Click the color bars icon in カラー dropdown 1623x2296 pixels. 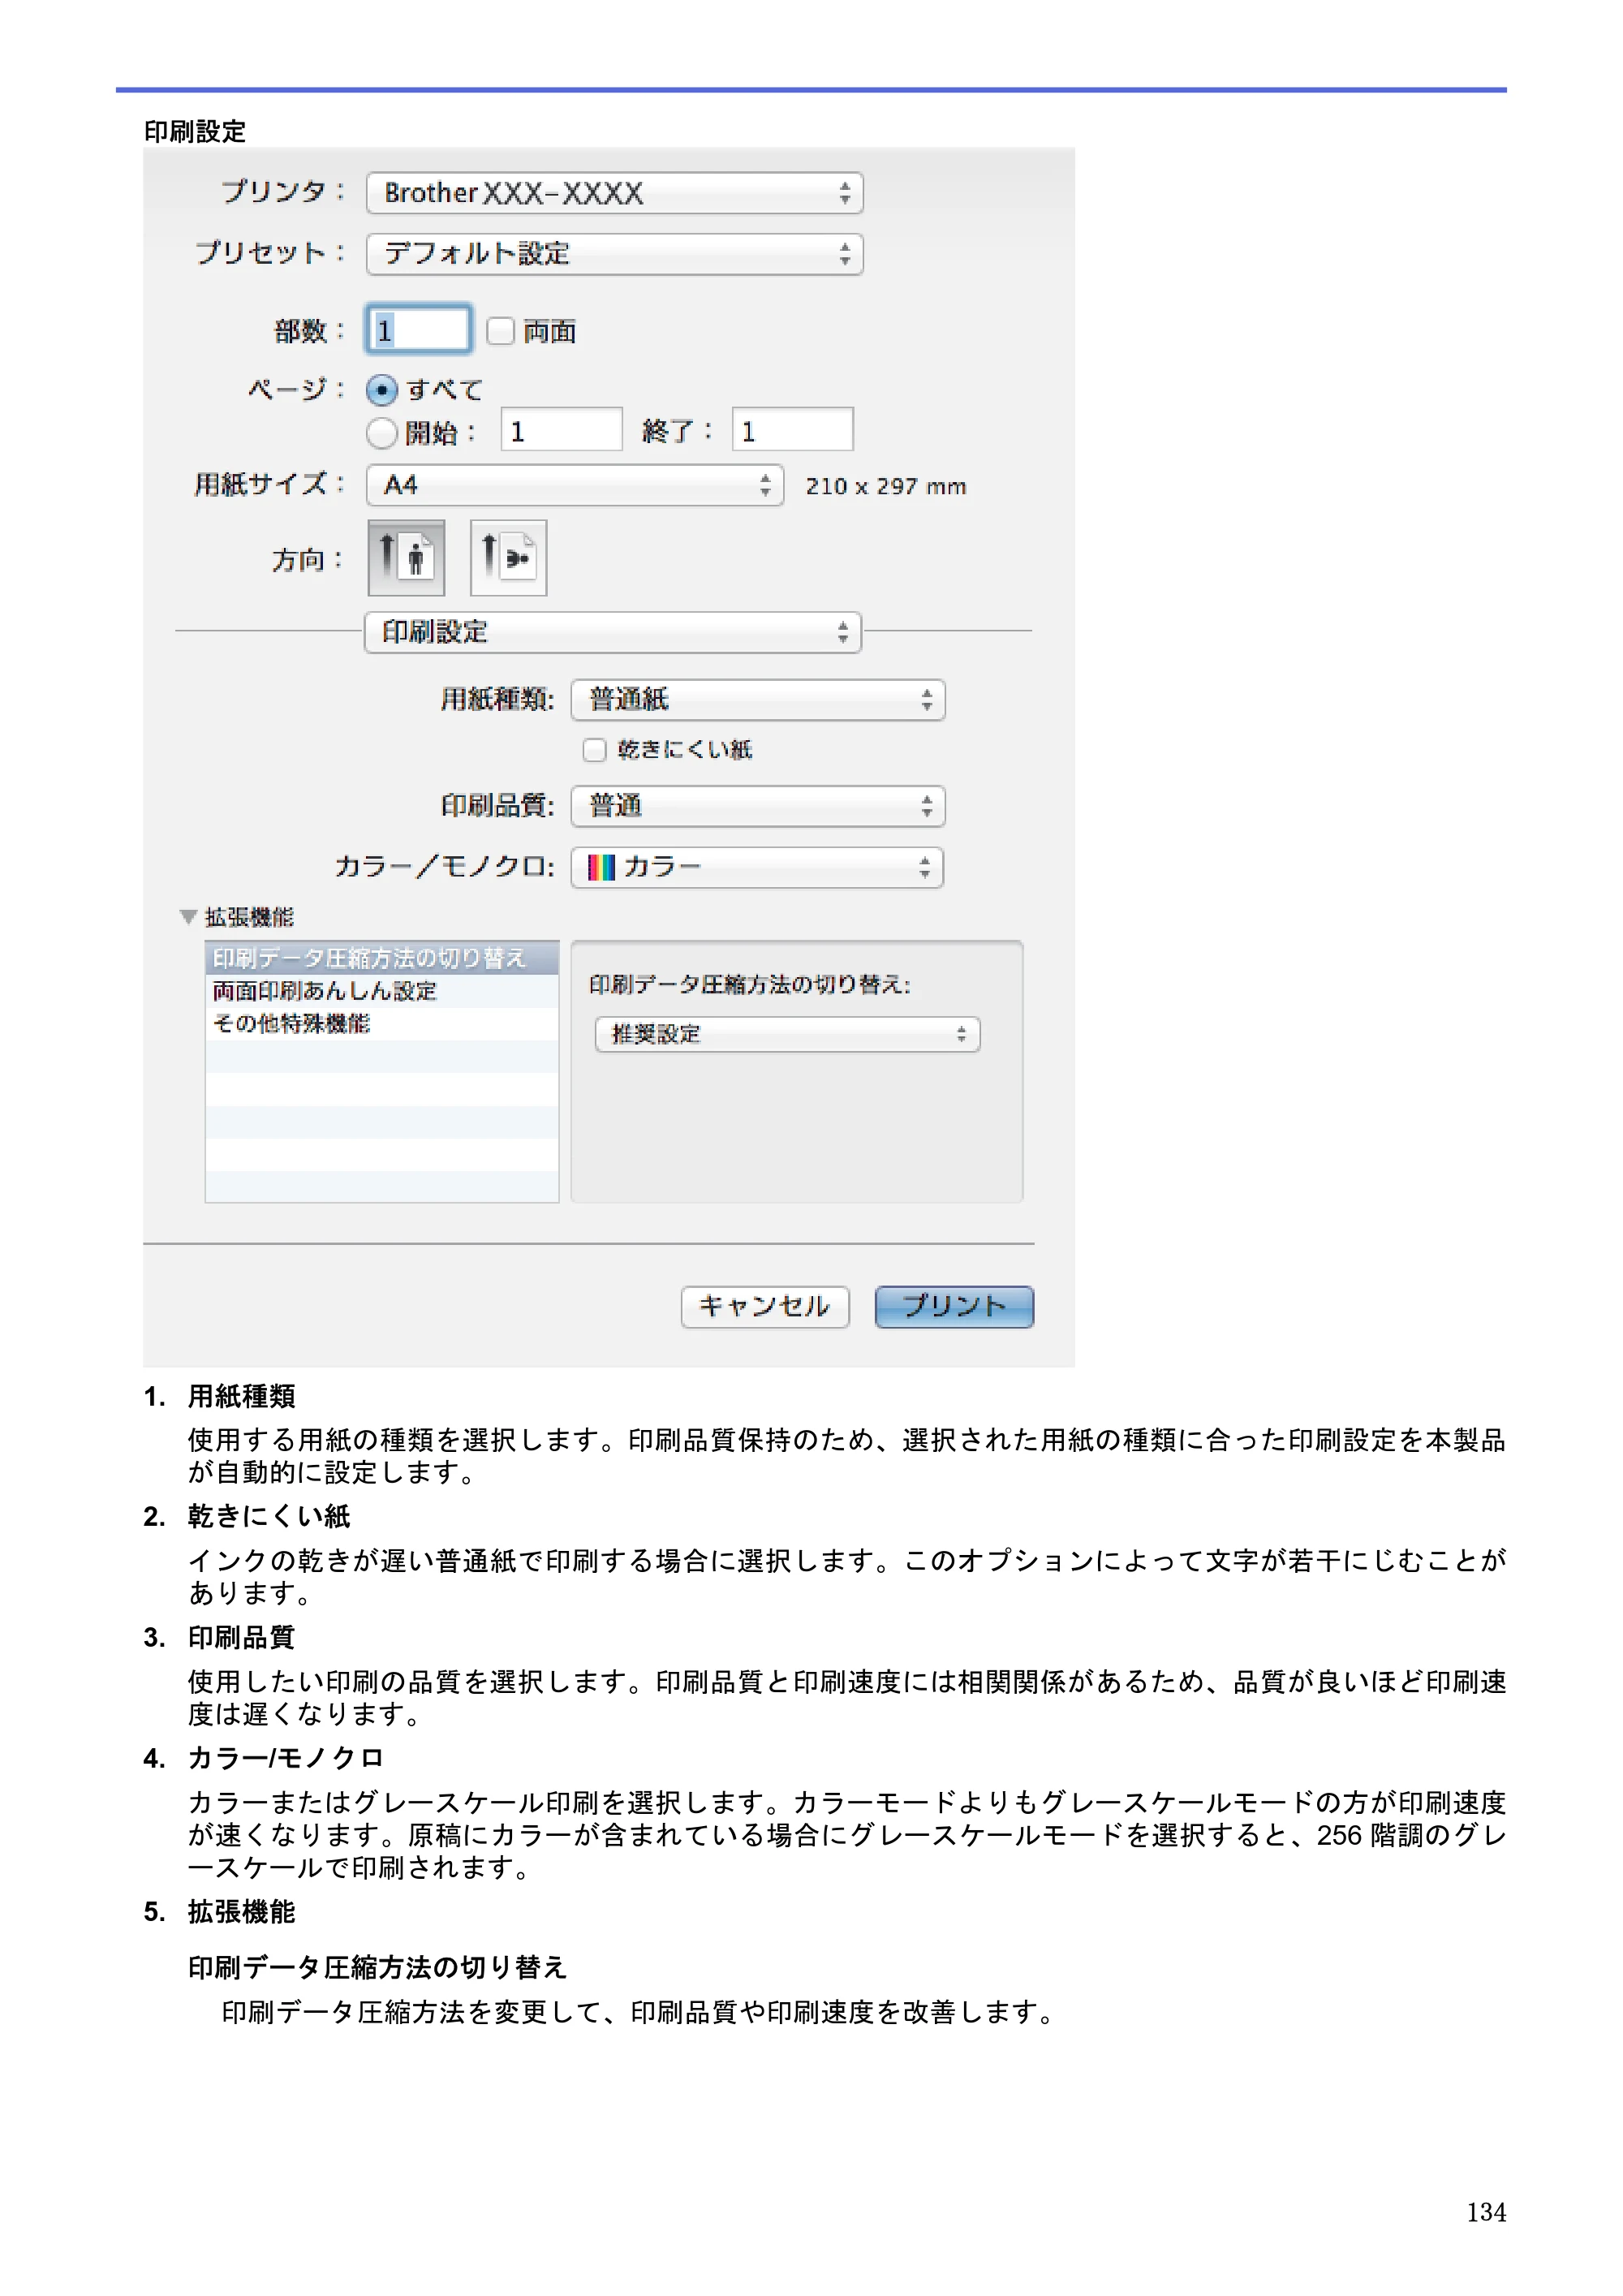tap(601, 867)
